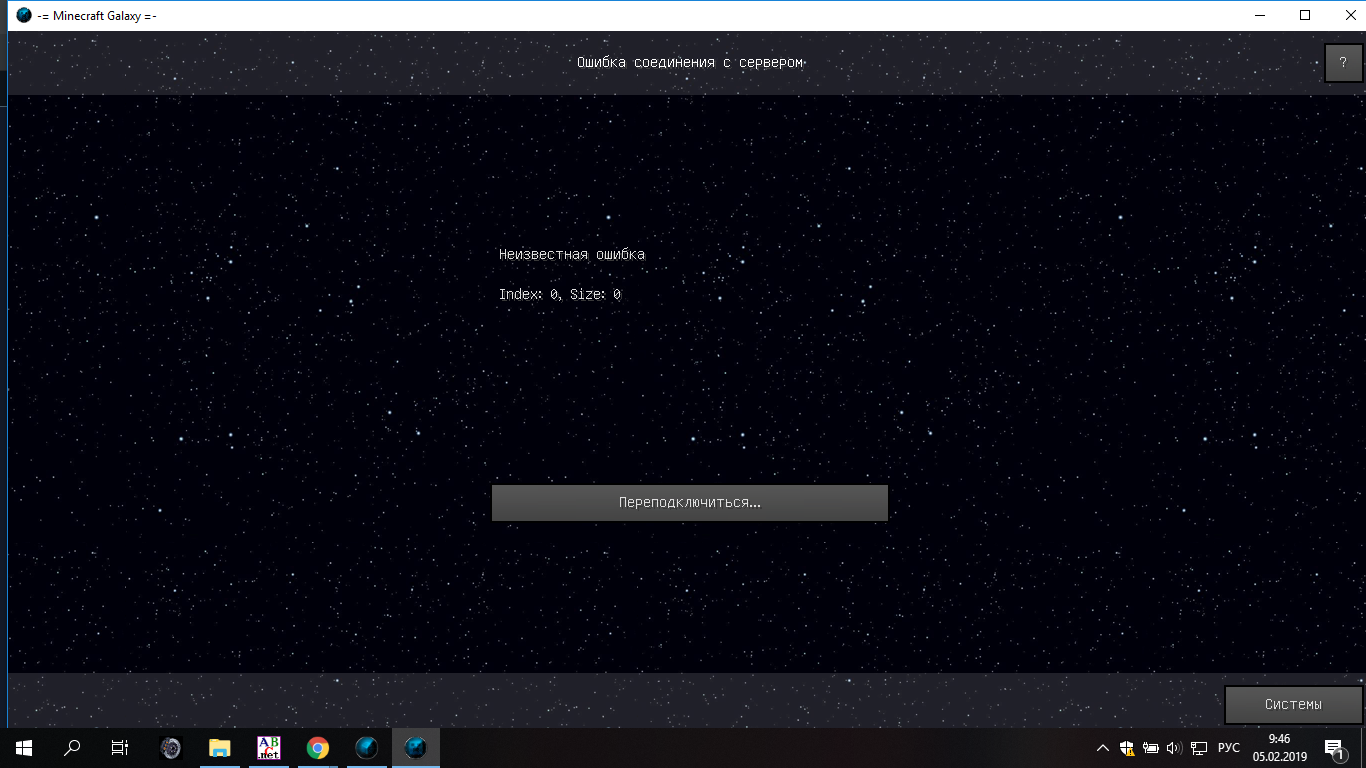Click the Неизвестная ошибка error text
This screenshot has height=768, width=1366.
point(572,255)
